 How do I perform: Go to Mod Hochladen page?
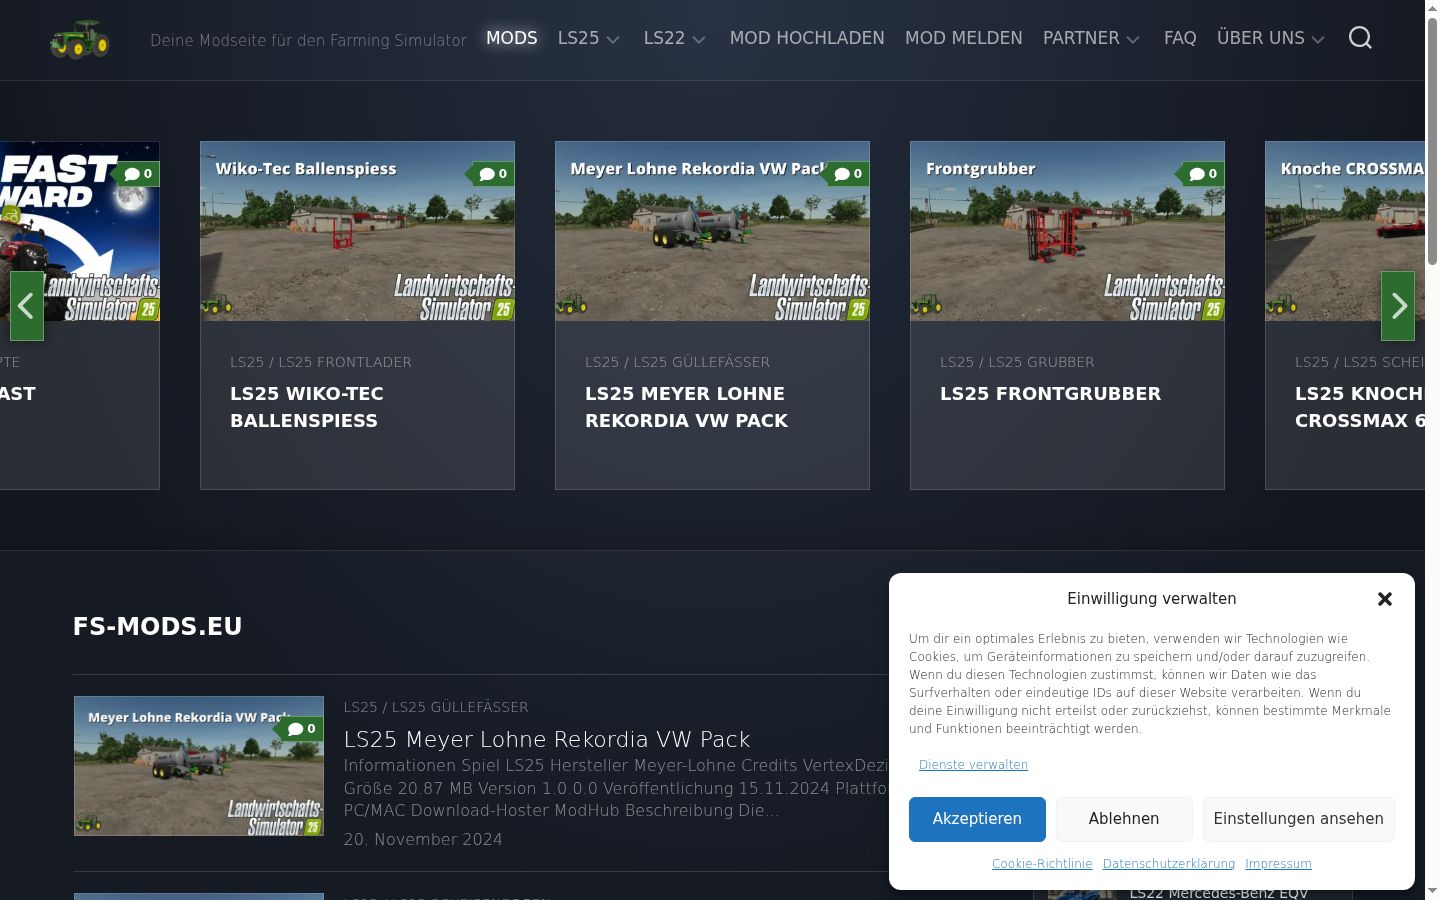pyautogui.click(x=807, y=38)
